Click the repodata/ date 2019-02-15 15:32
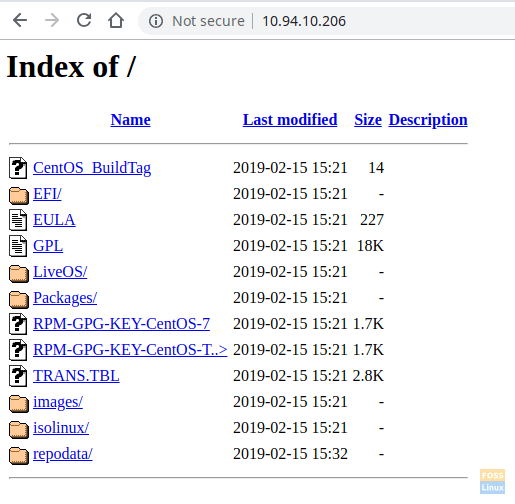 pos(290,454)
